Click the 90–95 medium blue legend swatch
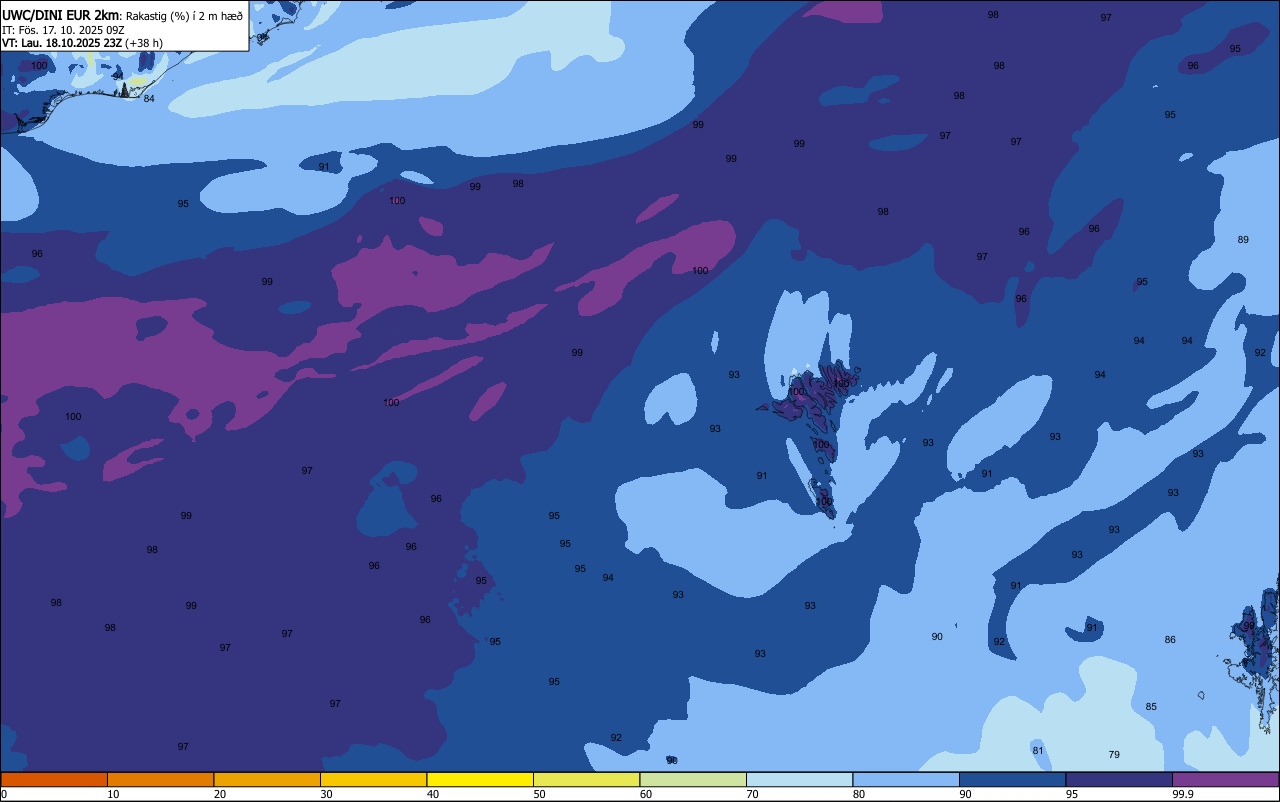Viewport: 1280px width, 802px height. pos(1012,779)
